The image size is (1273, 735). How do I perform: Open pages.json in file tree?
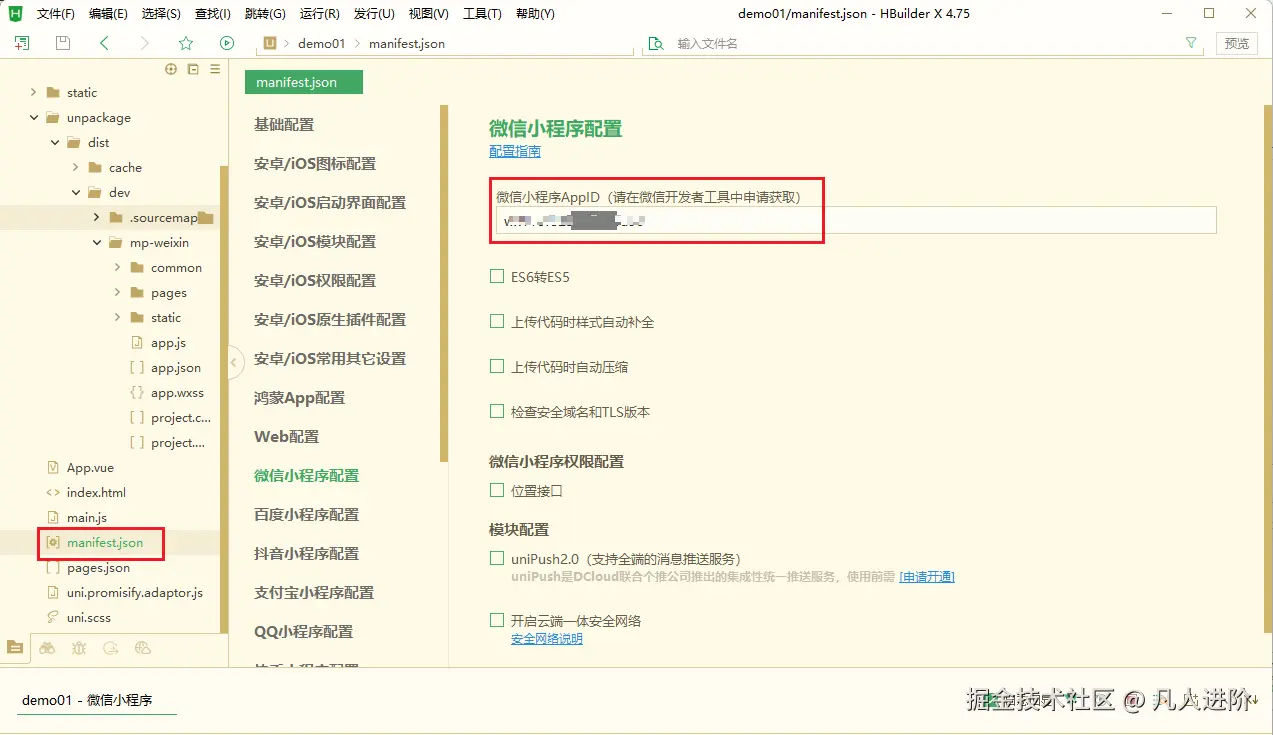coord(98,568)
